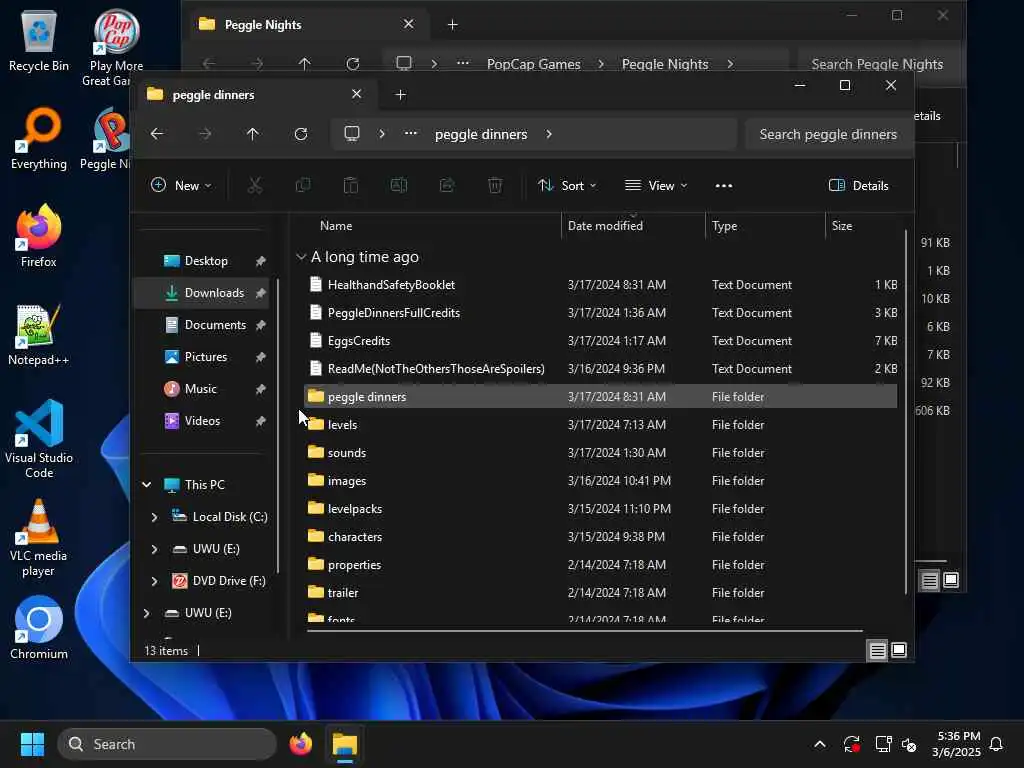Go up one folder in peggle dinners window
This screenshot has height=768, width=1024.
pos(253,134)
